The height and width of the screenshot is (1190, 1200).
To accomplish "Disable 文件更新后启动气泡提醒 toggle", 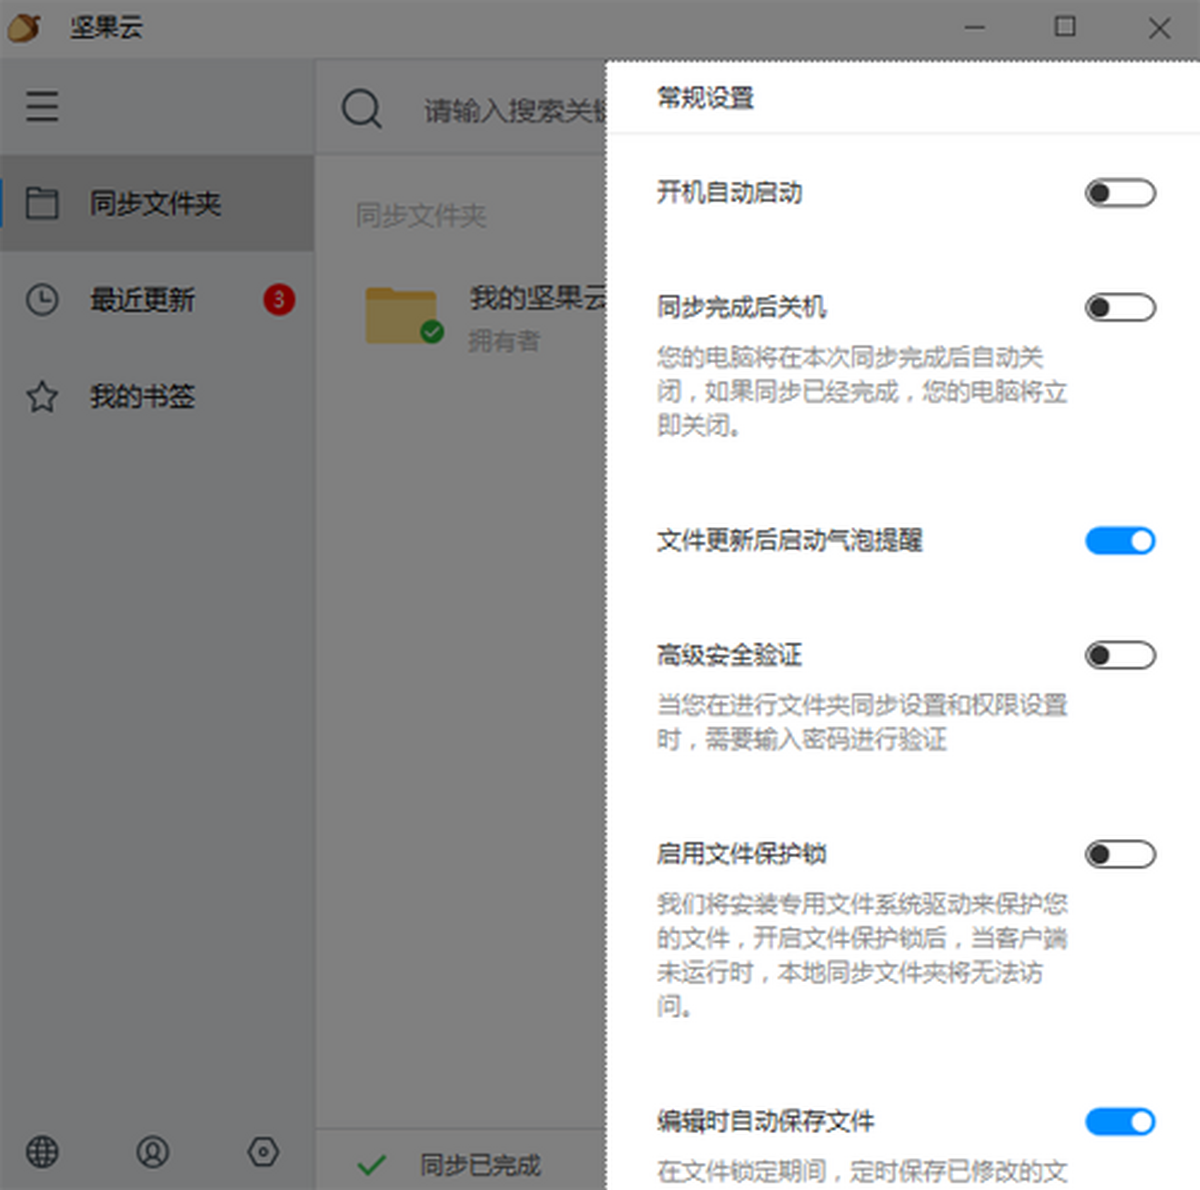I will coord(1120,541).
